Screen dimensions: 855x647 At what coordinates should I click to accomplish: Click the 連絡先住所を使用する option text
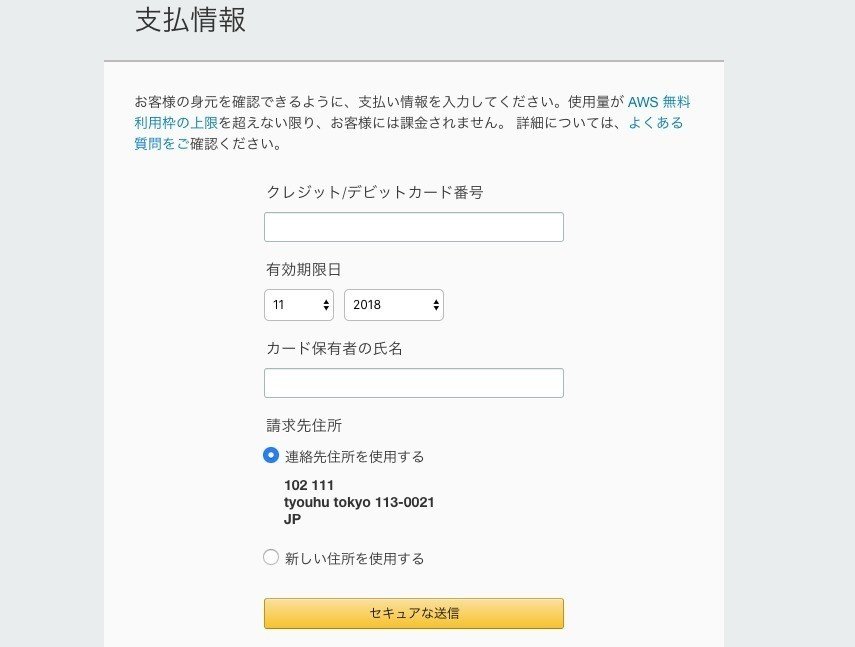pos(354,457)
